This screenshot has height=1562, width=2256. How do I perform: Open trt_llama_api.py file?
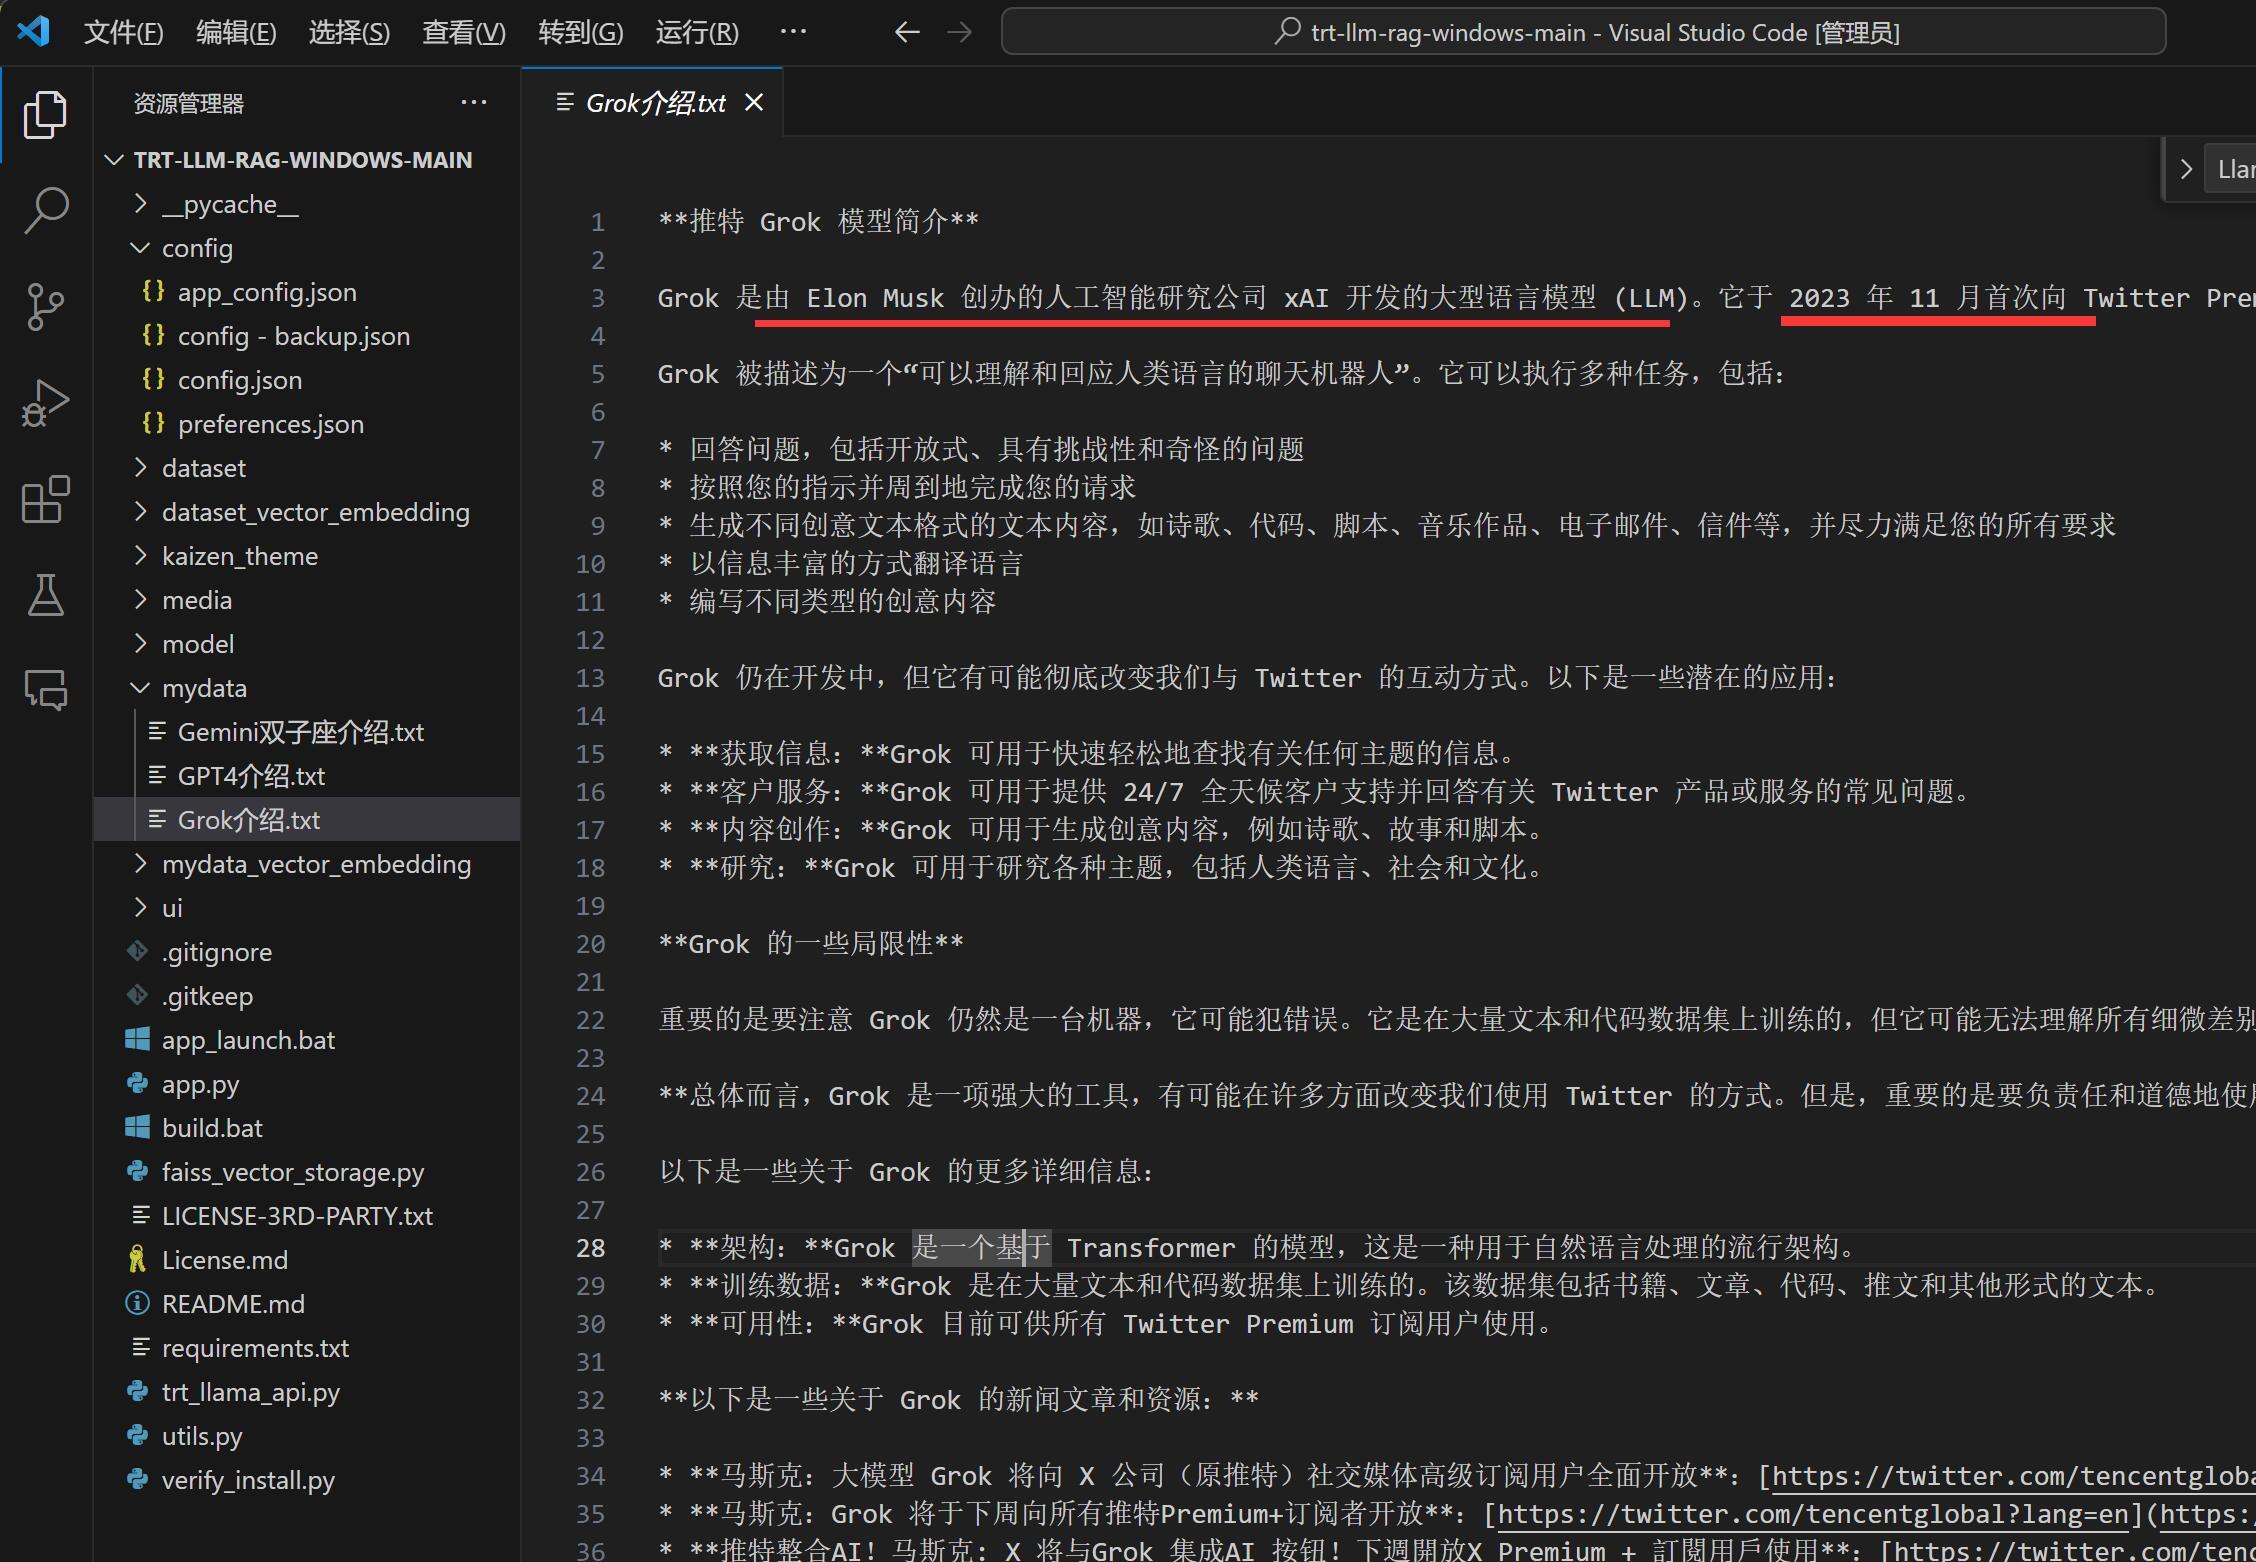pyautogui.click(x=306, y=1392)
